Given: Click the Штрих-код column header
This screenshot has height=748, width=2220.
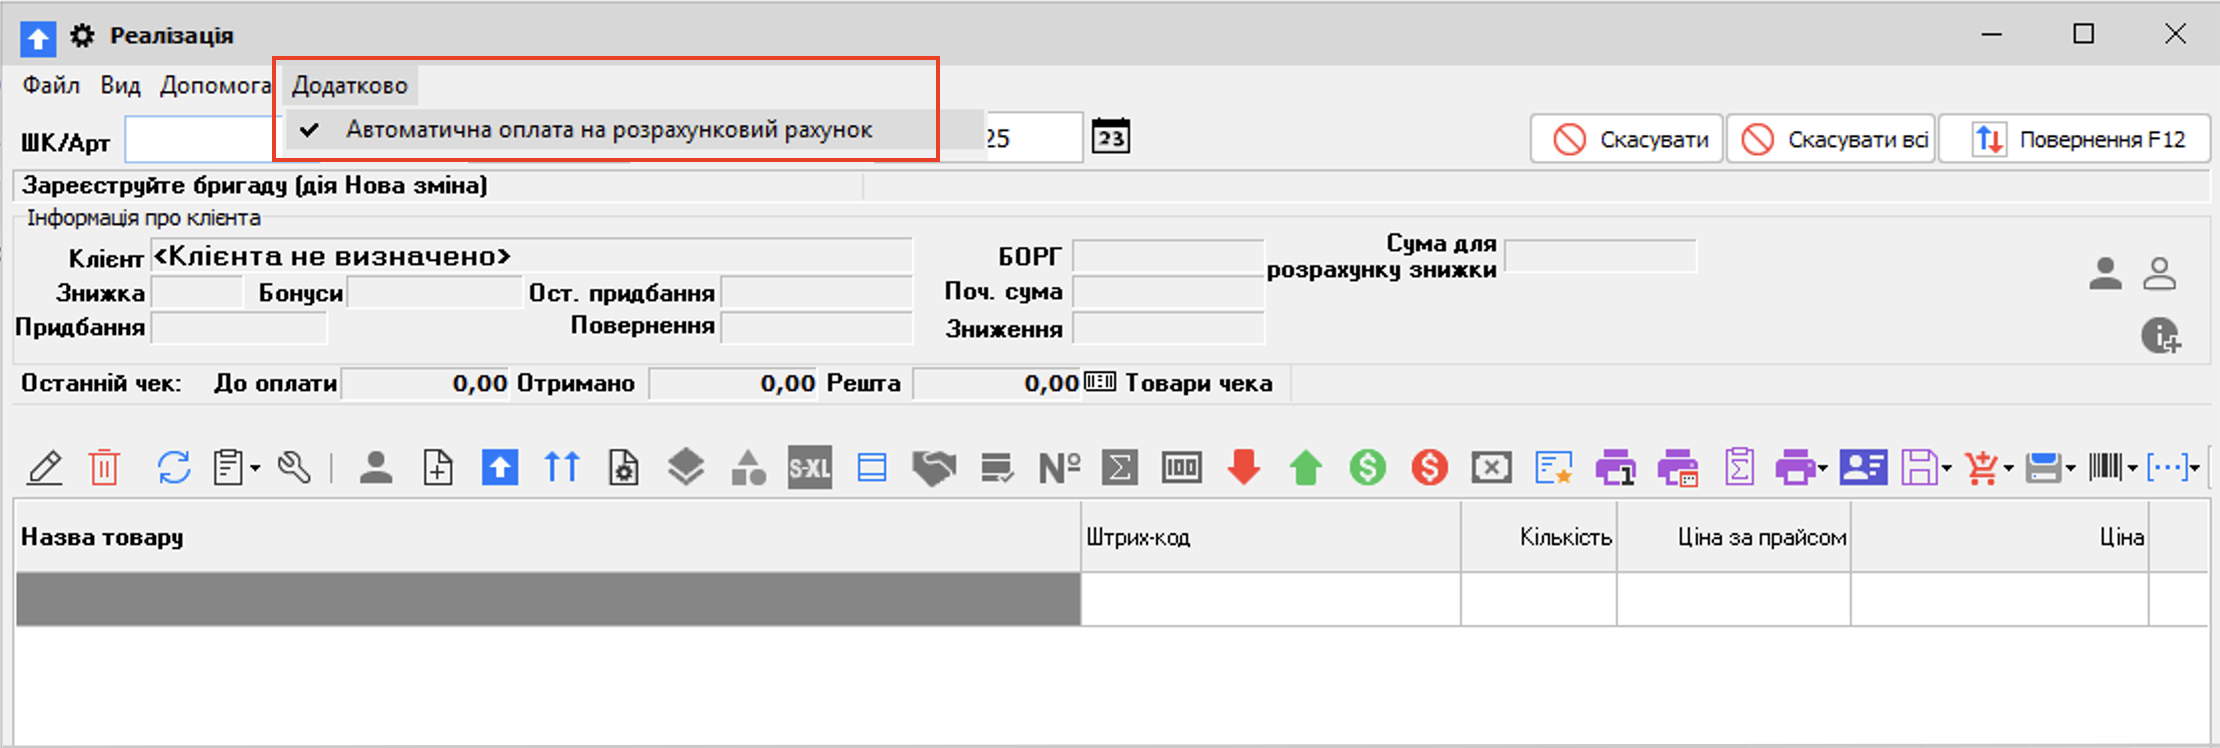Looking at the screenshot, I should pos(1270,537).
